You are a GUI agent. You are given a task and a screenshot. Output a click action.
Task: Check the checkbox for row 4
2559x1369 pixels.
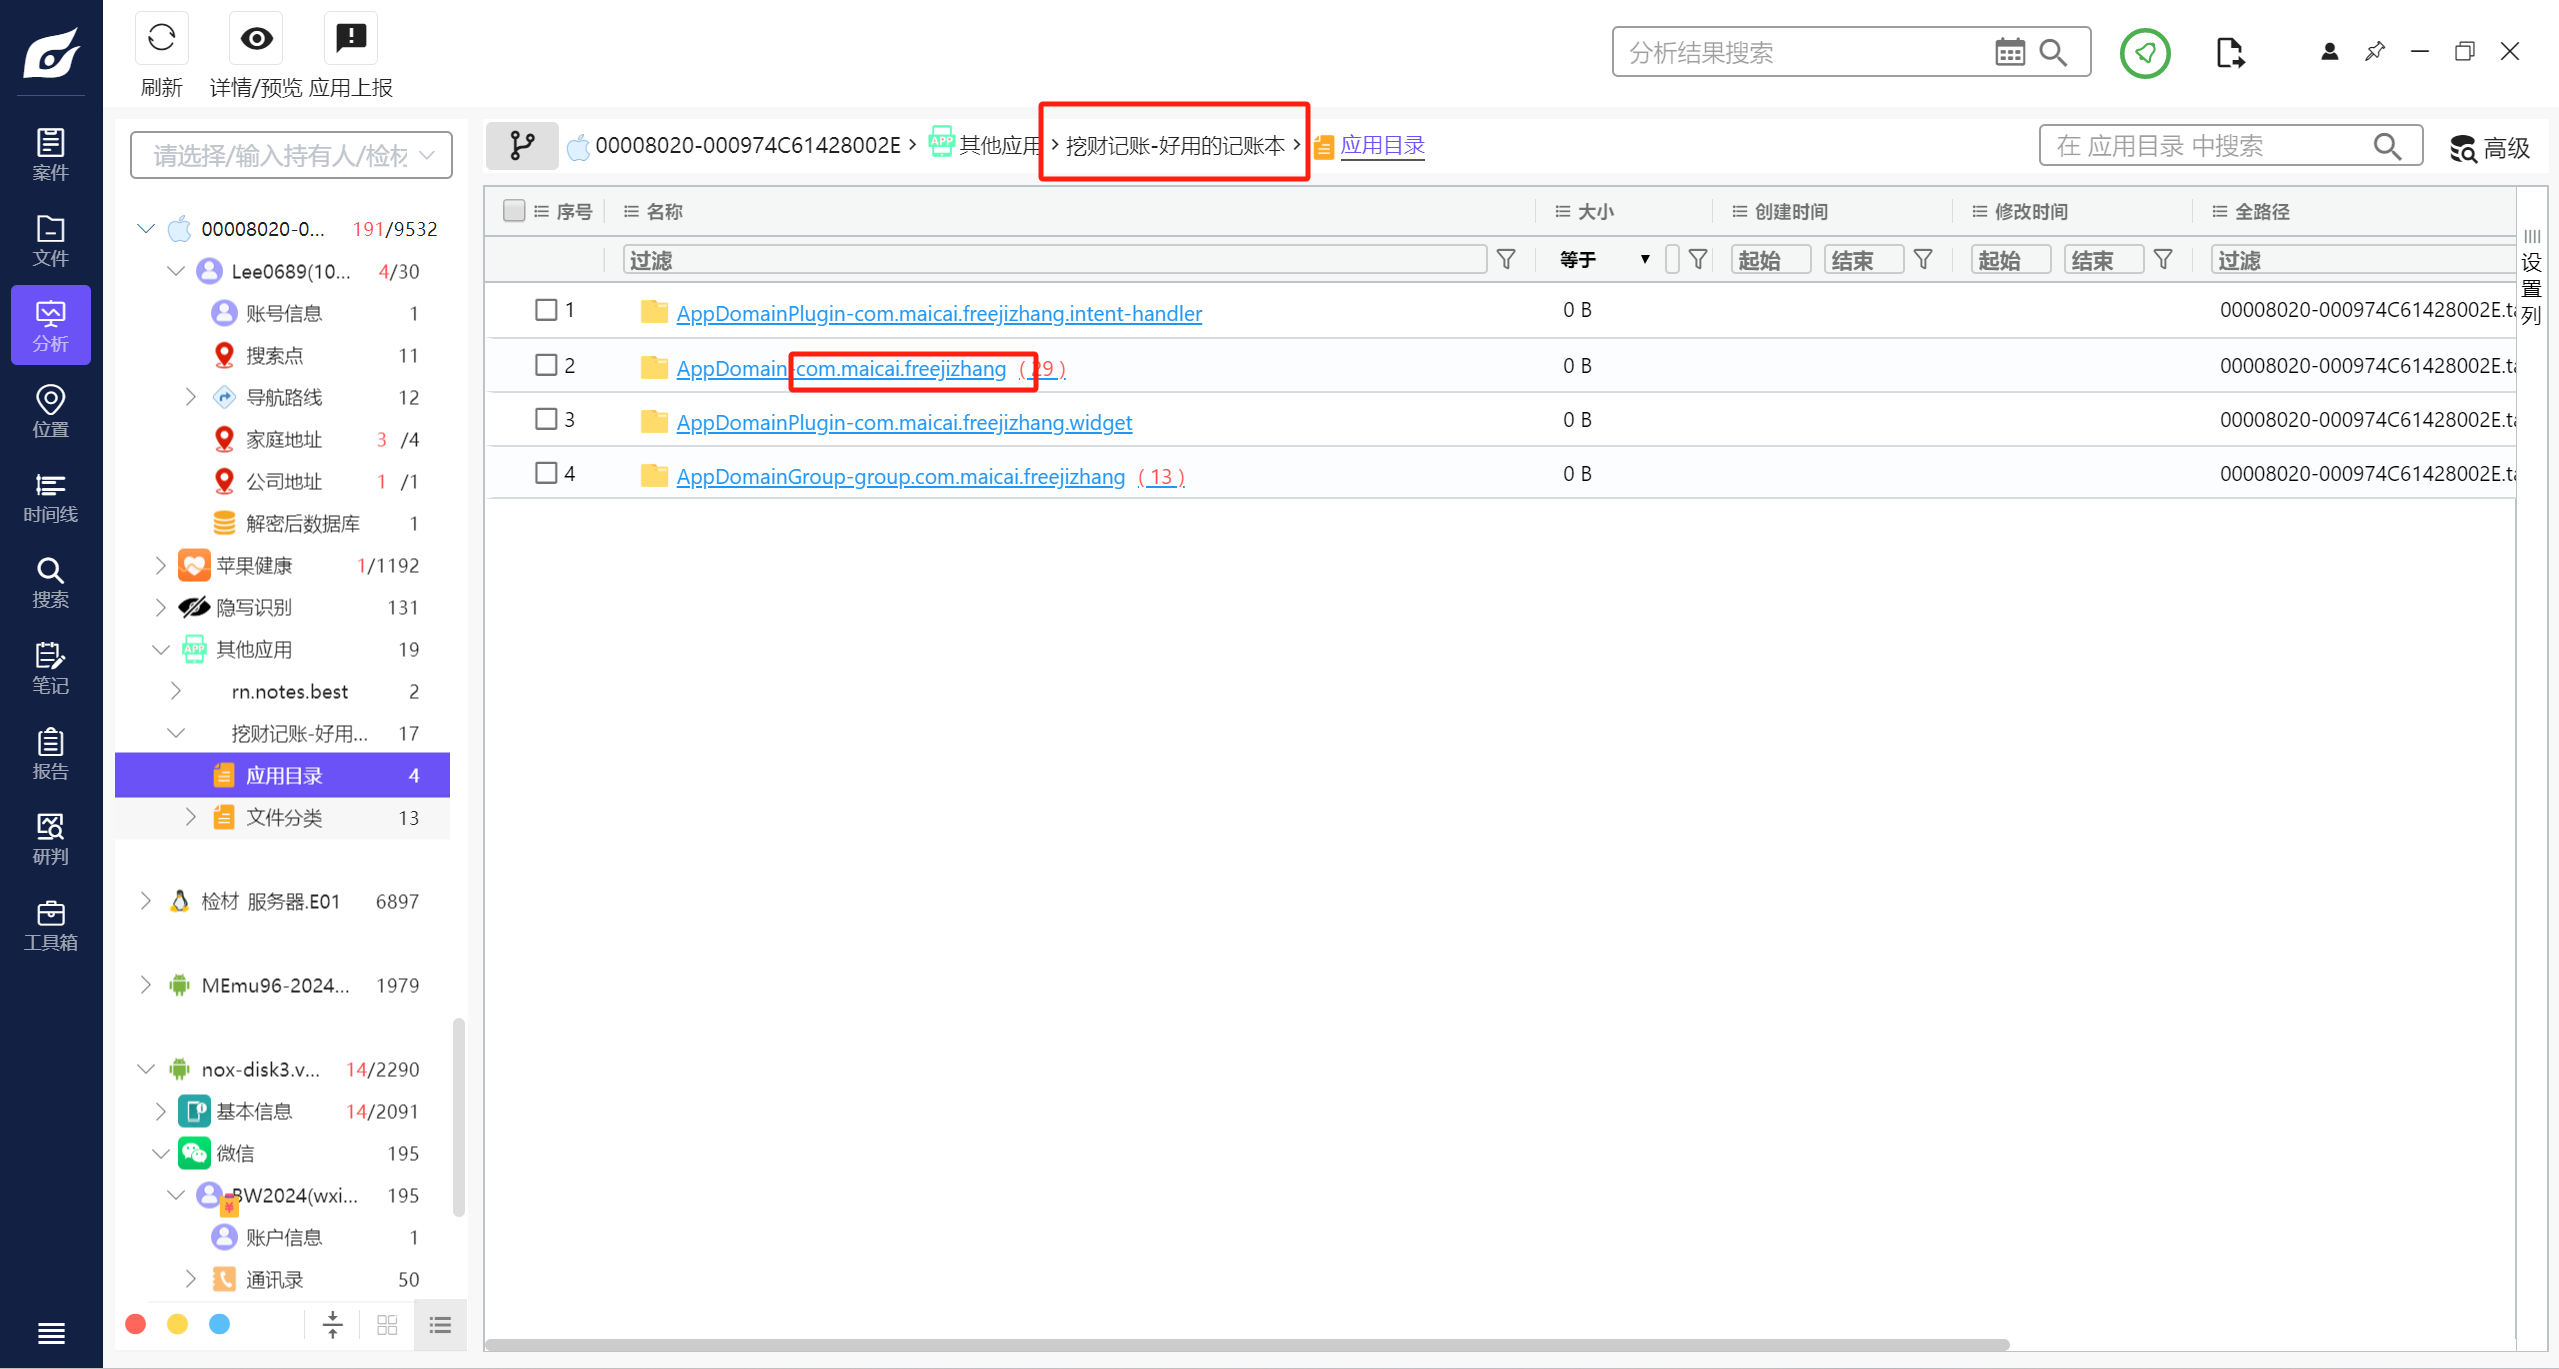(x=546, y=473)
